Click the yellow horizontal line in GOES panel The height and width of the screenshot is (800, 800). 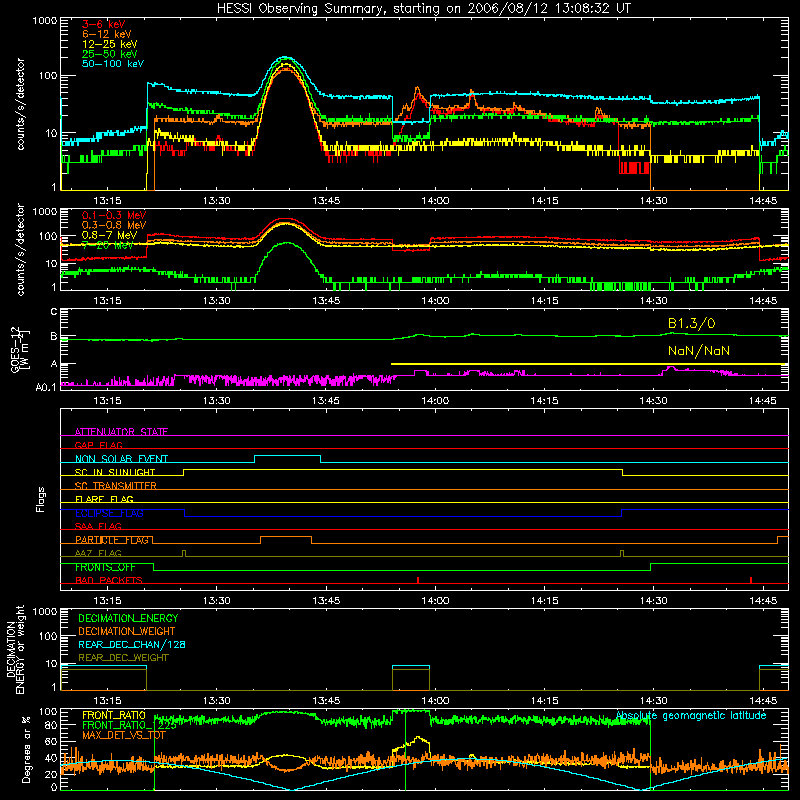click(x=589, y=364)
